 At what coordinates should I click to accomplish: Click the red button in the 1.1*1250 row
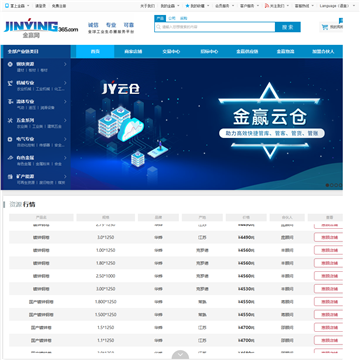point(329,340)
